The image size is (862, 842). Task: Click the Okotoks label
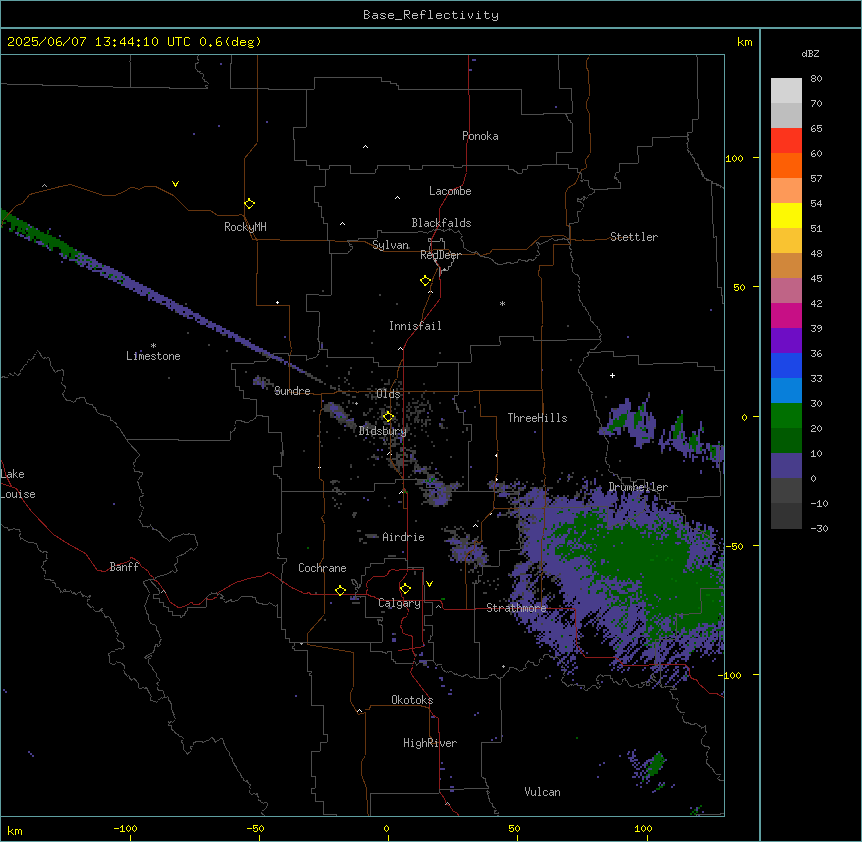click(x=412, y=700)
